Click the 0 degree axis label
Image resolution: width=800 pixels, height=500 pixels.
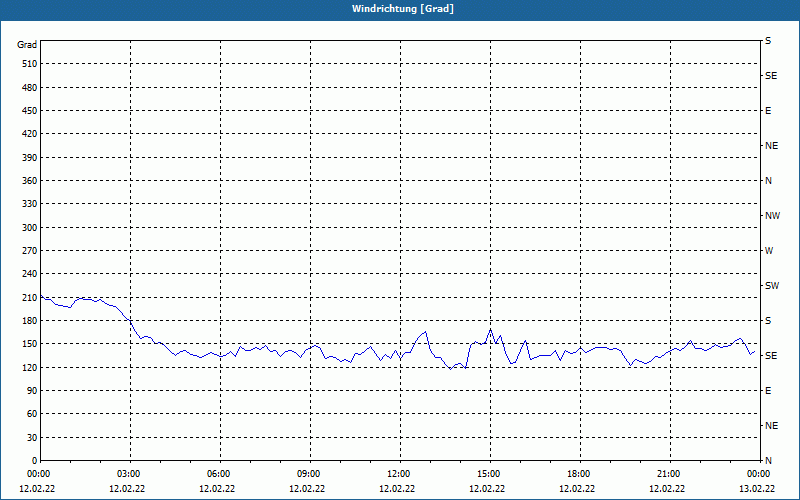coord(35,461)
